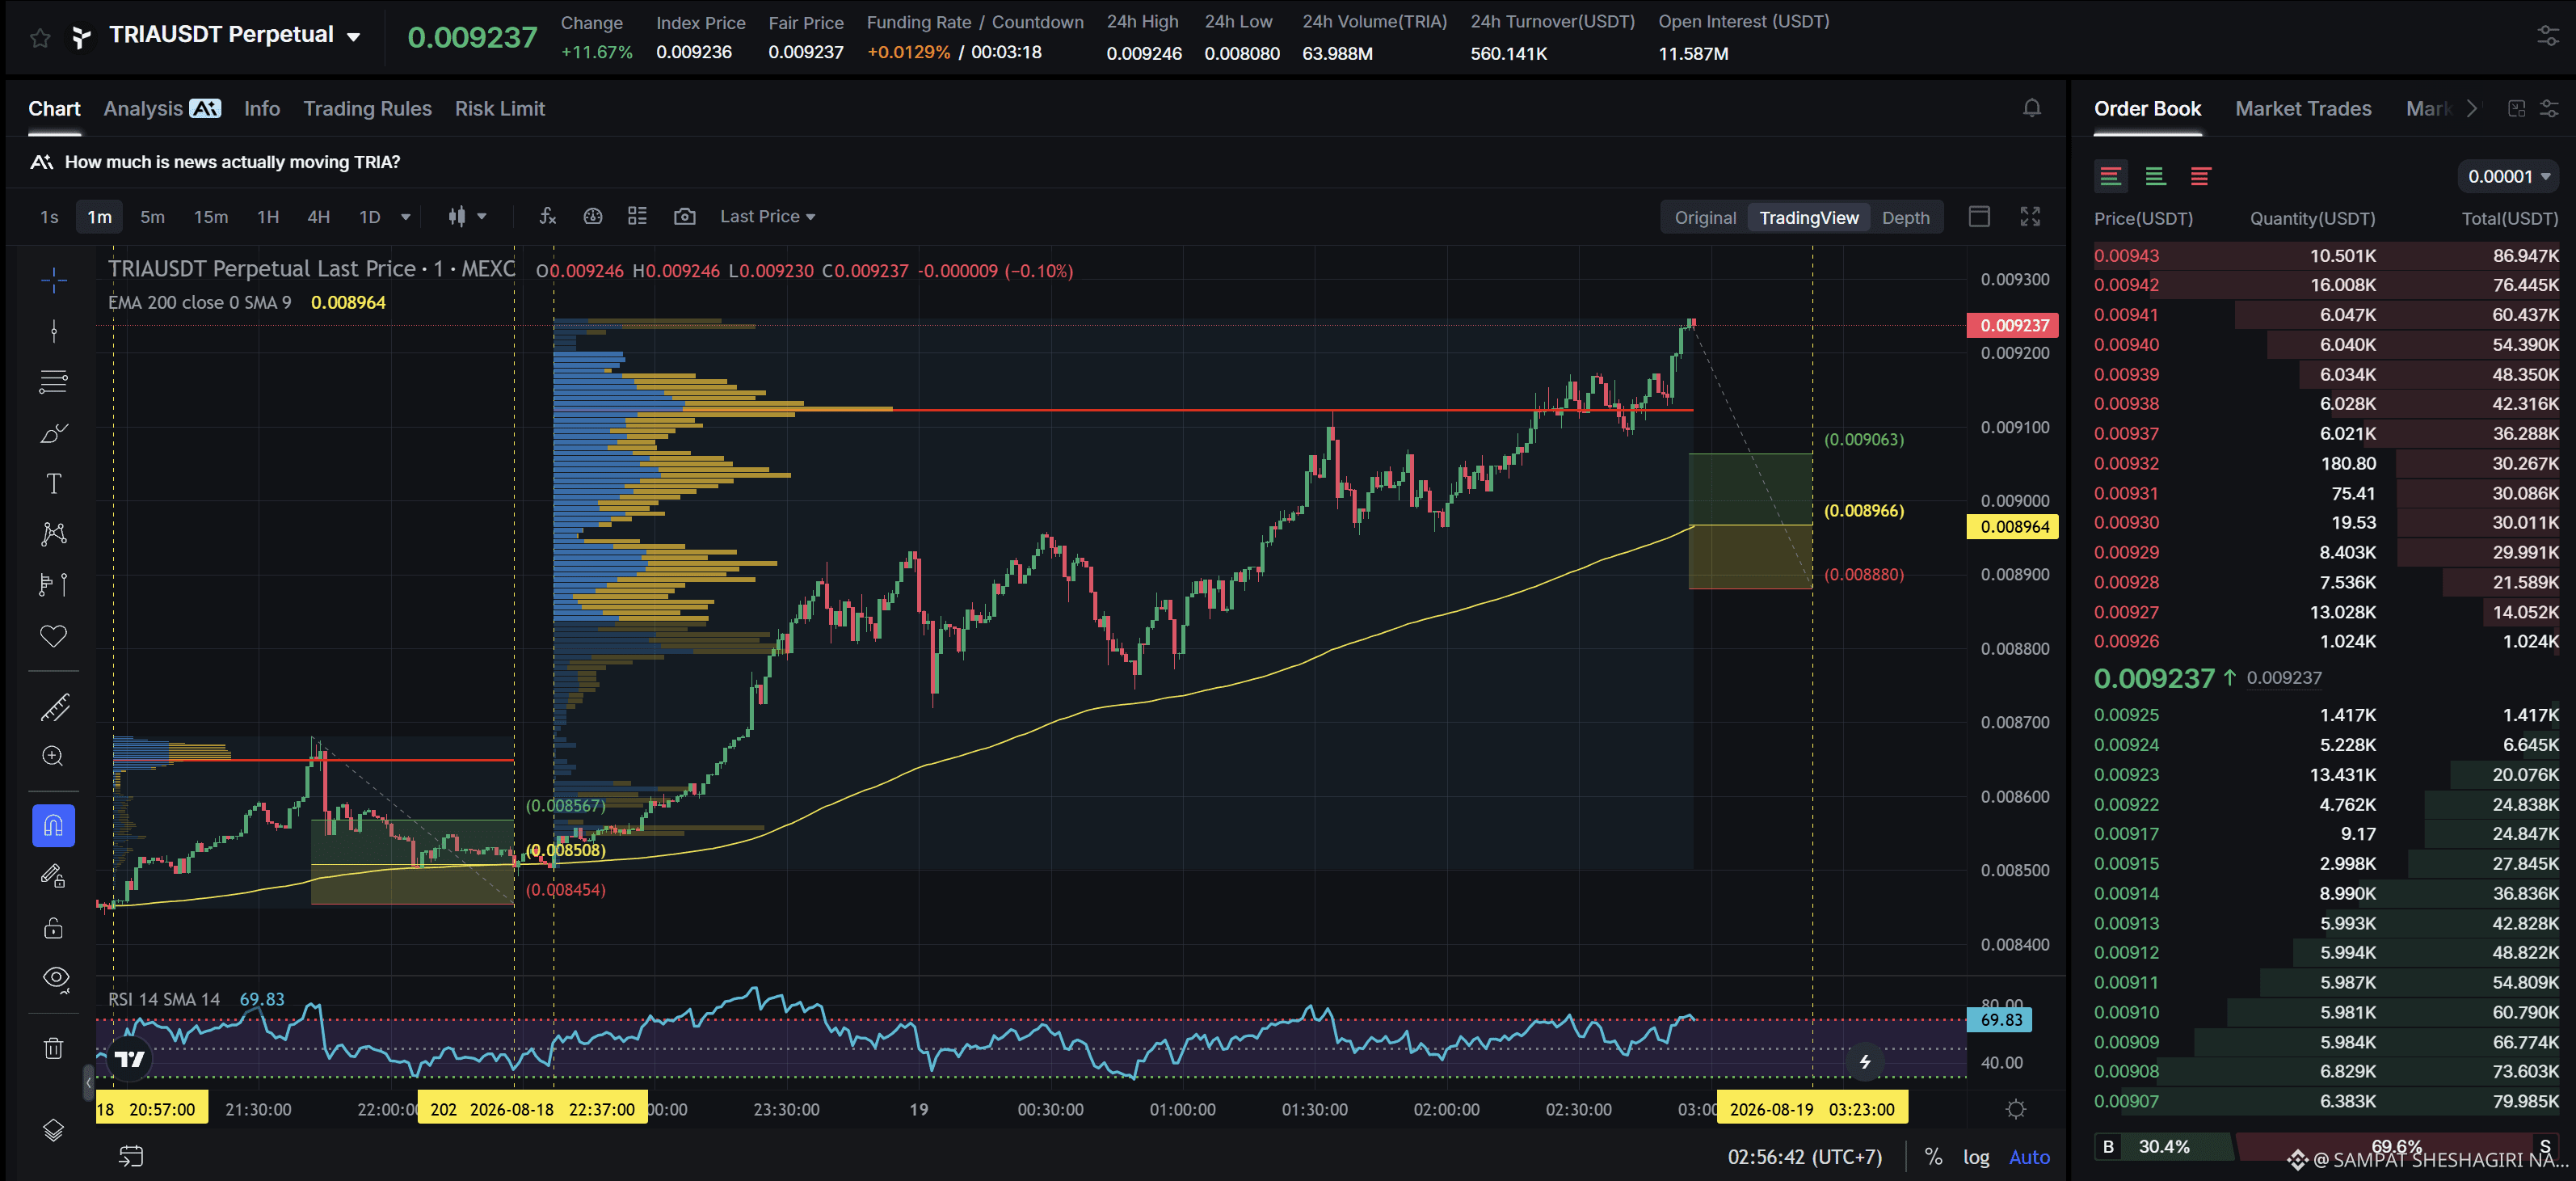Select the 15m timeframe
Viewport: 2576px width, 1181px height.
(x=210, y=216)
